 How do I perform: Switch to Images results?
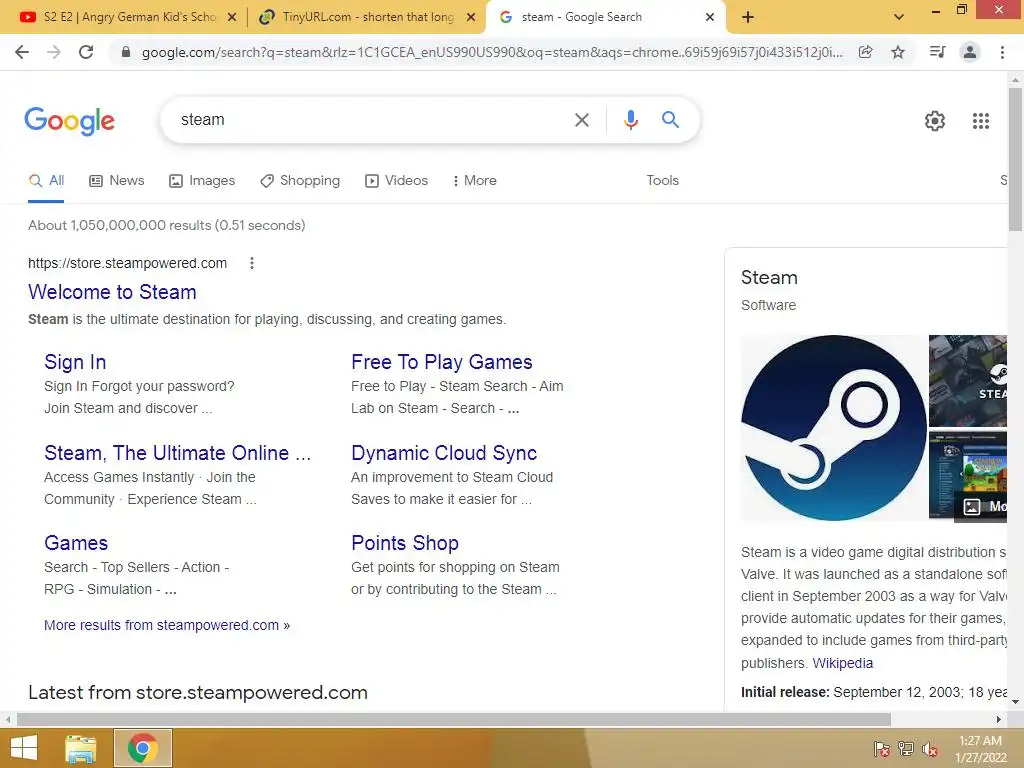[202, 180]
